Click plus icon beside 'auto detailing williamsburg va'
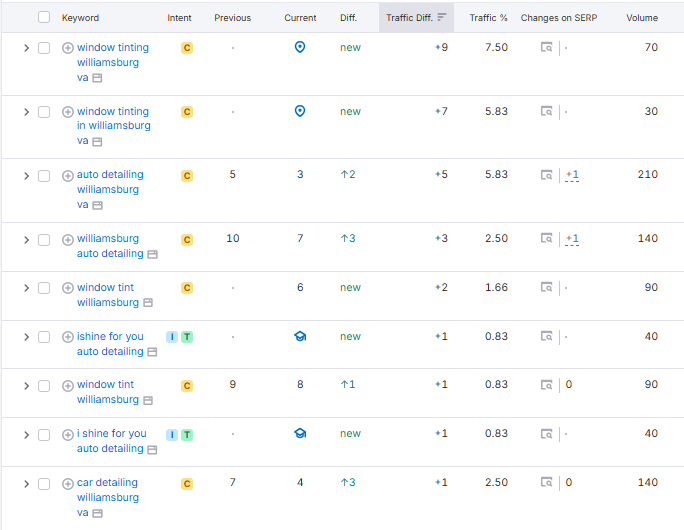The image size is (684, 530). (x=68, y=175)
